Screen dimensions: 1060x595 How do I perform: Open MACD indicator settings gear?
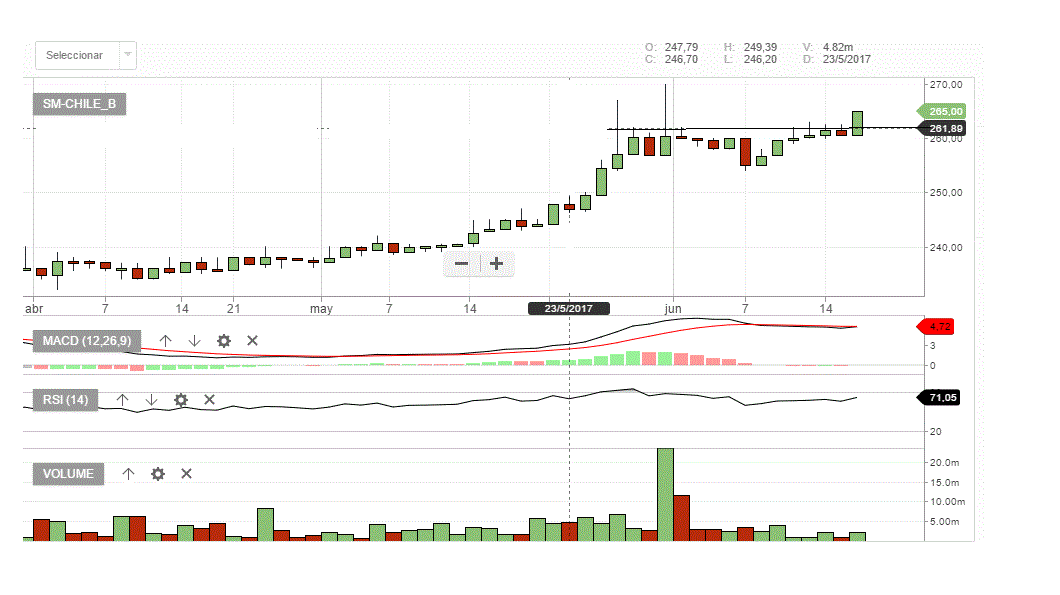pos(224,341)
